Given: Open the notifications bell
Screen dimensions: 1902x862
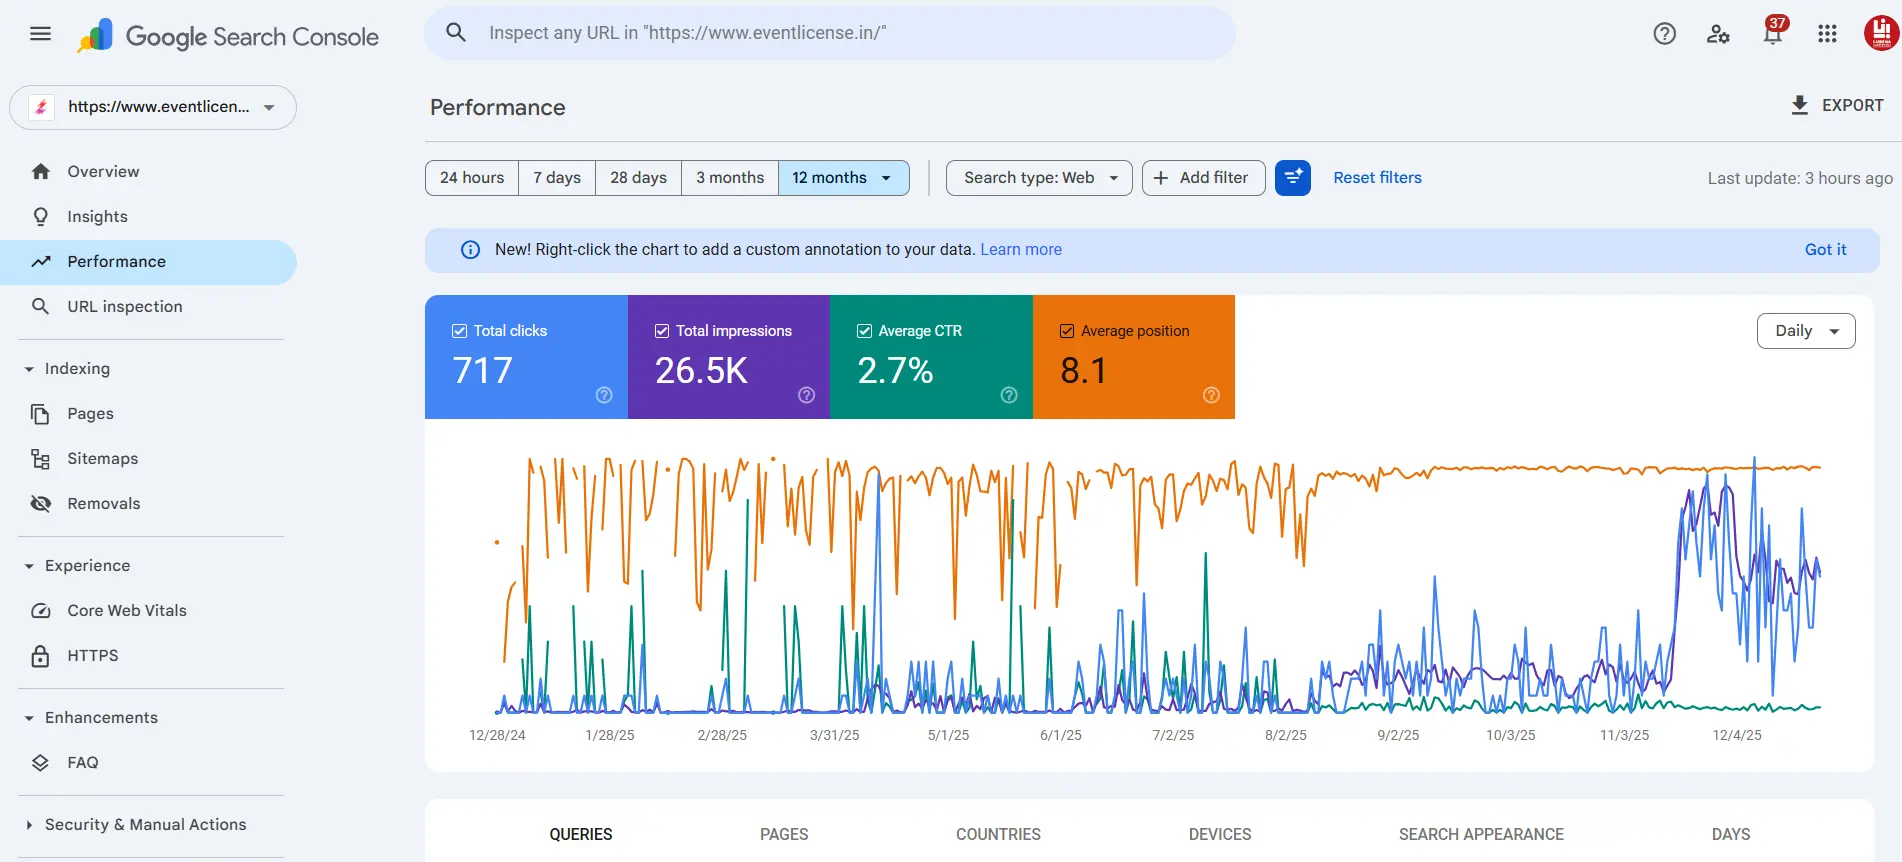Looking at the screenshot, I should point(1772,34).
